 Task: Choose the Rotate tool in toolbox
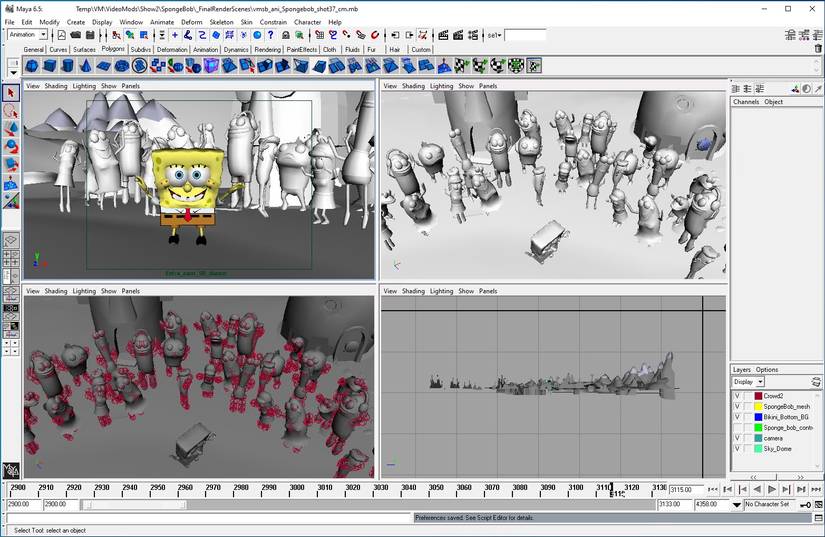[x=11, y=147]
